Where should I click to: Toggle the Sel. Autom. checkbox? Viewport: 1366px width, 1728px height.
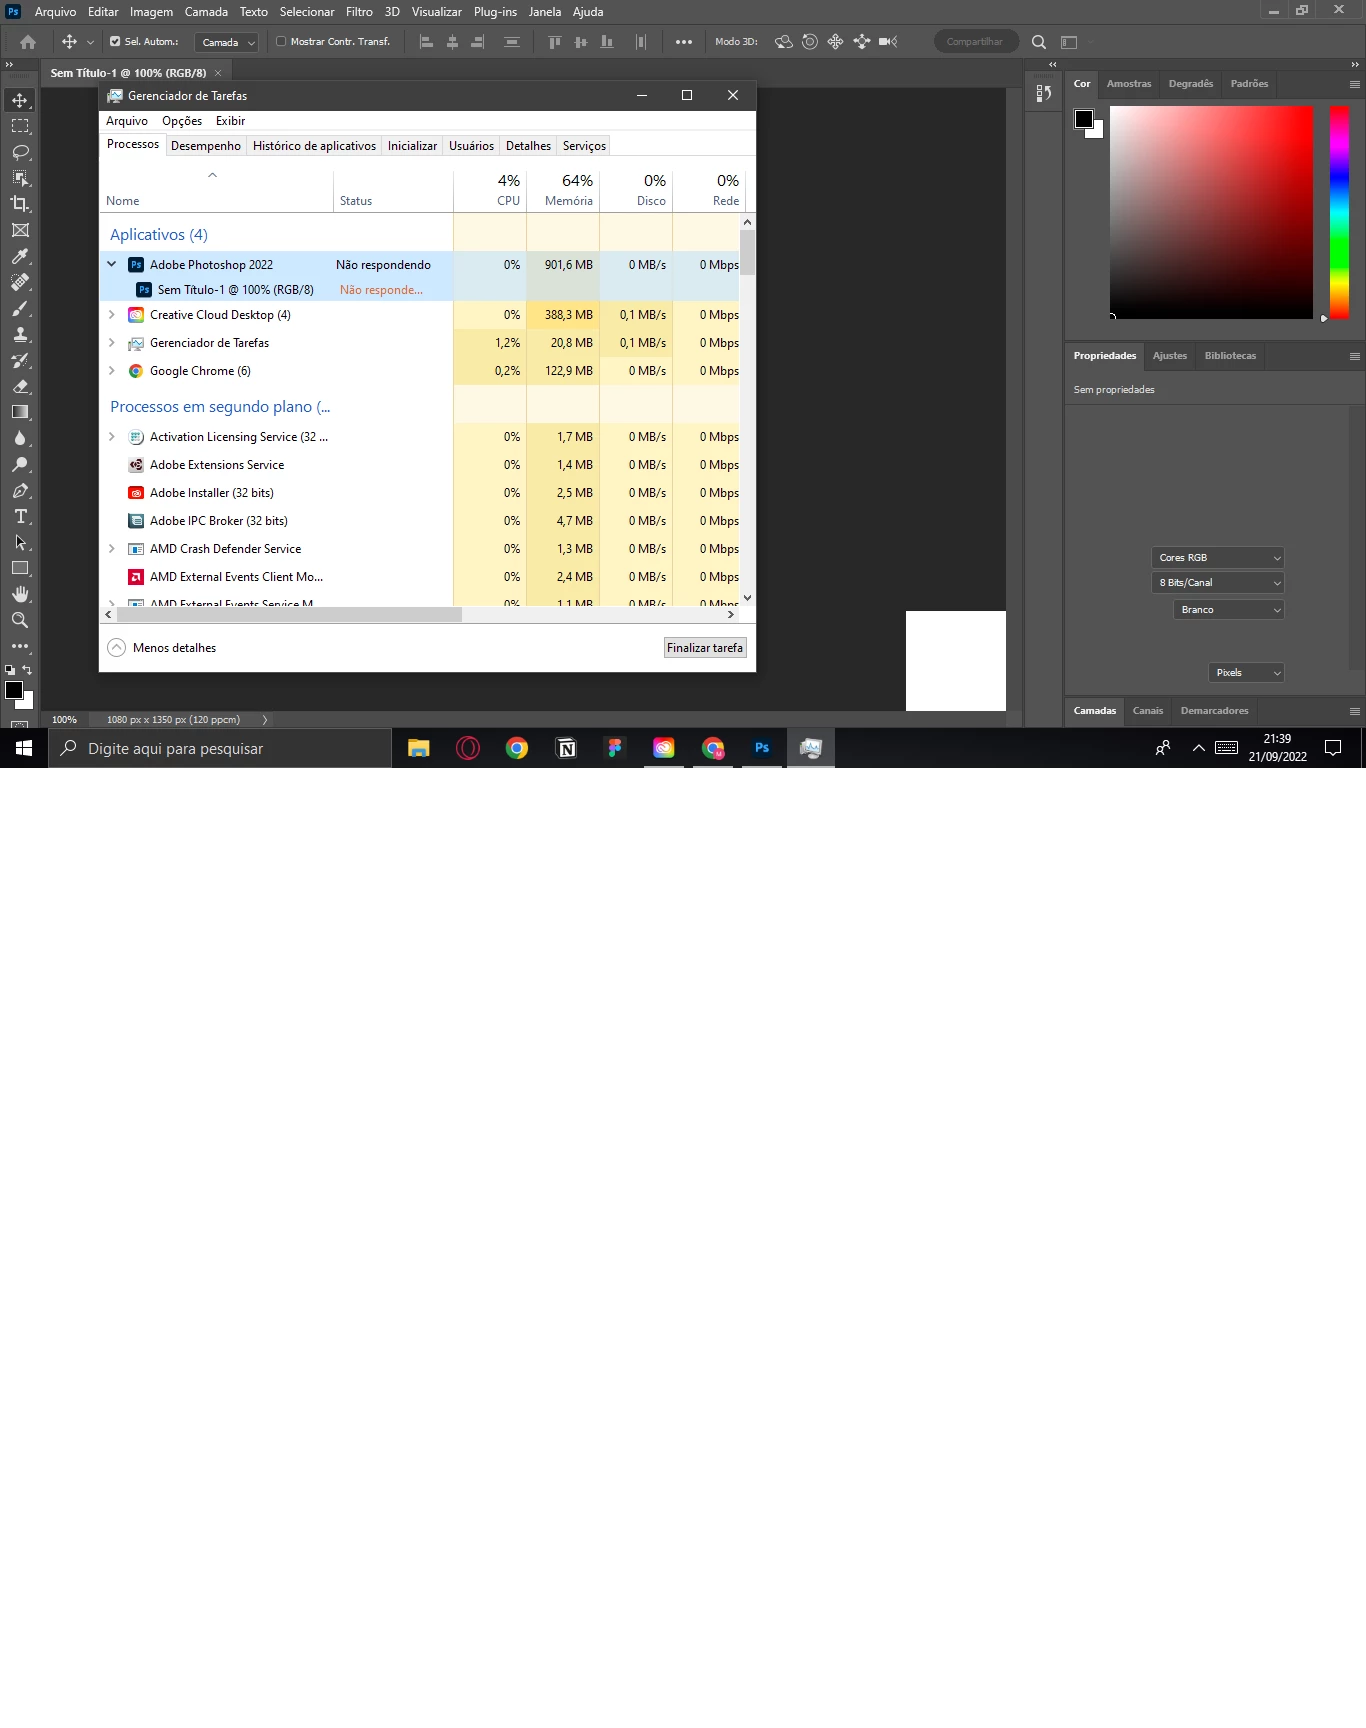click(115, 42)
